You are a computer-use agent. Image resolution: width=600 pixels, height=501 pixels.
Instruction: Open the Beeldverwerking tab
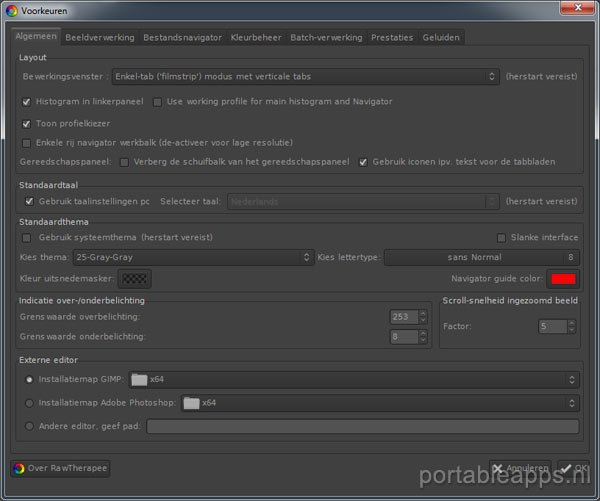[x=100, y=38]
